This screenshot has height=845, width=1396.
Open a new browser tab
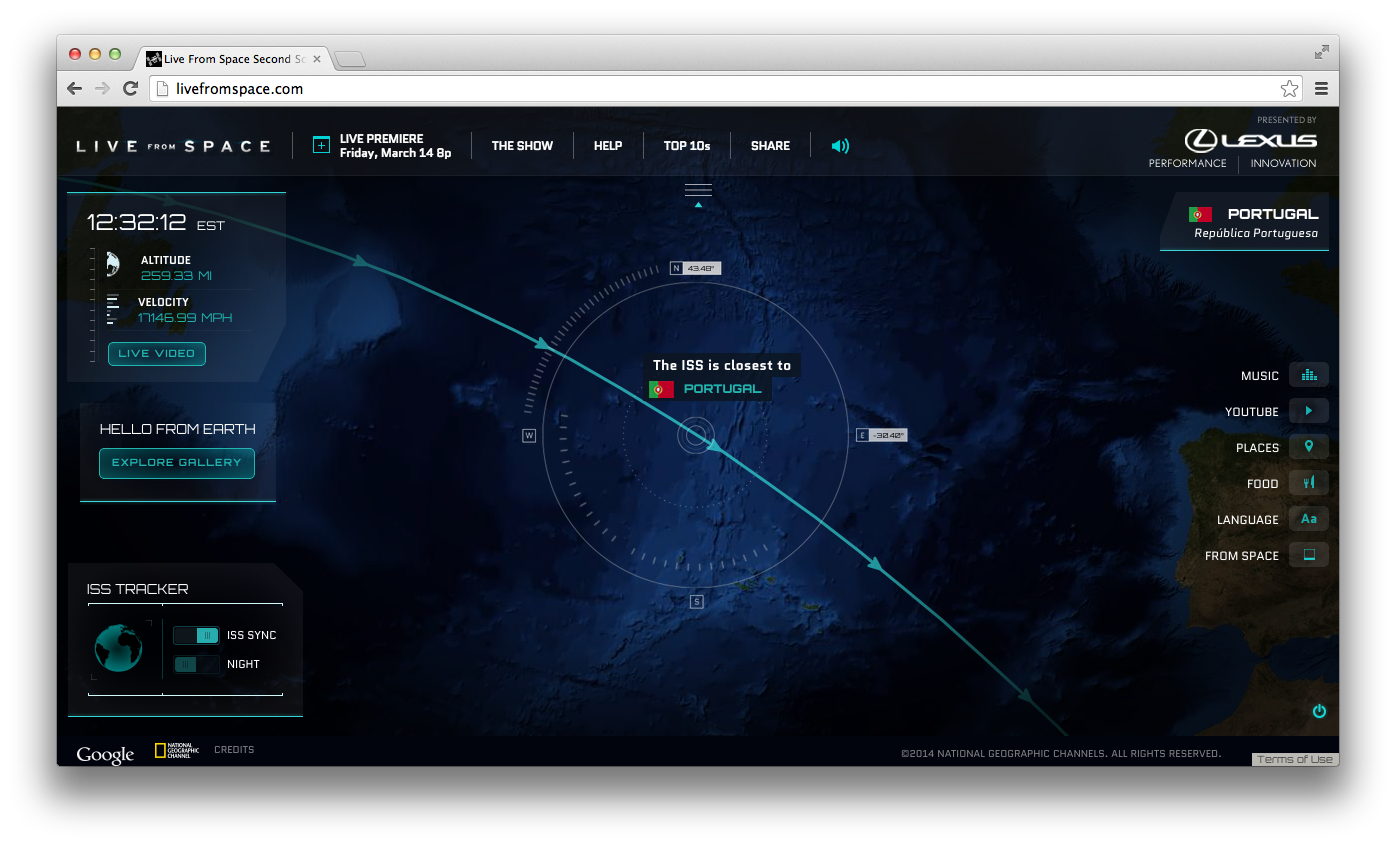350,60
